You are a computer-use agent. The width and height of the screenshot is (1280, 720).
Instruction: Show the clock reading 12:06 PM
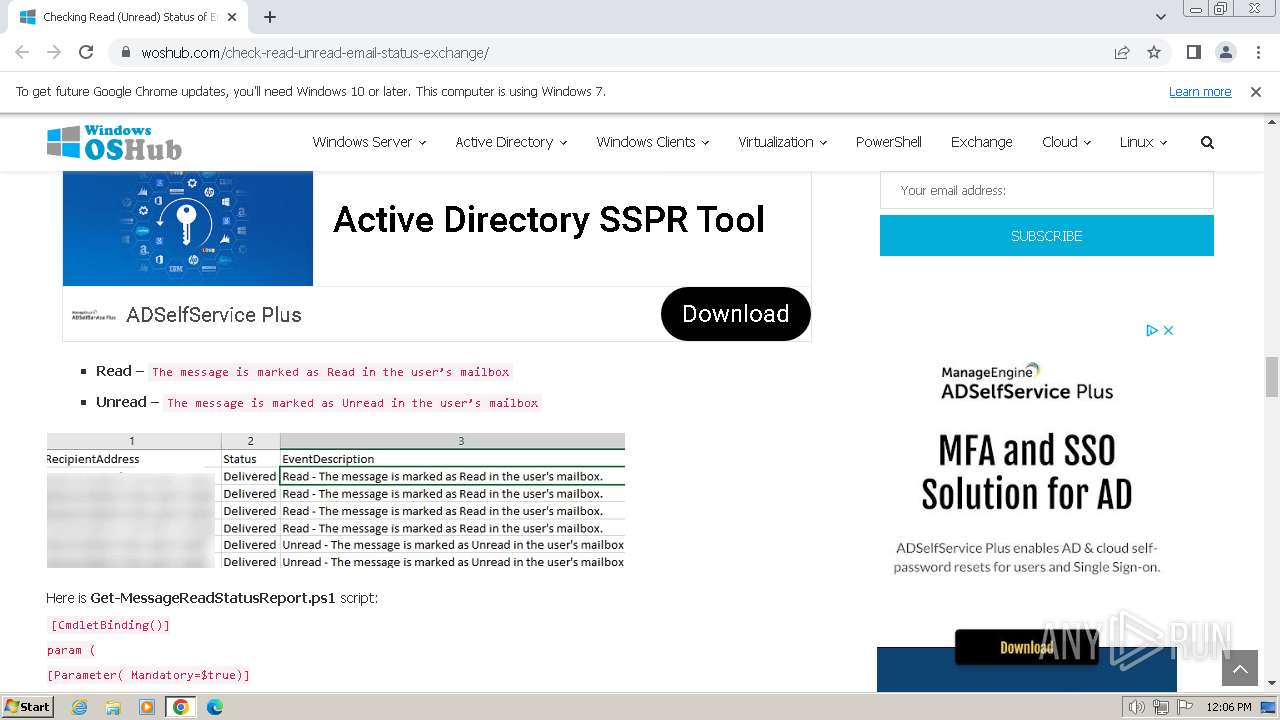(x=1229, y=707)
